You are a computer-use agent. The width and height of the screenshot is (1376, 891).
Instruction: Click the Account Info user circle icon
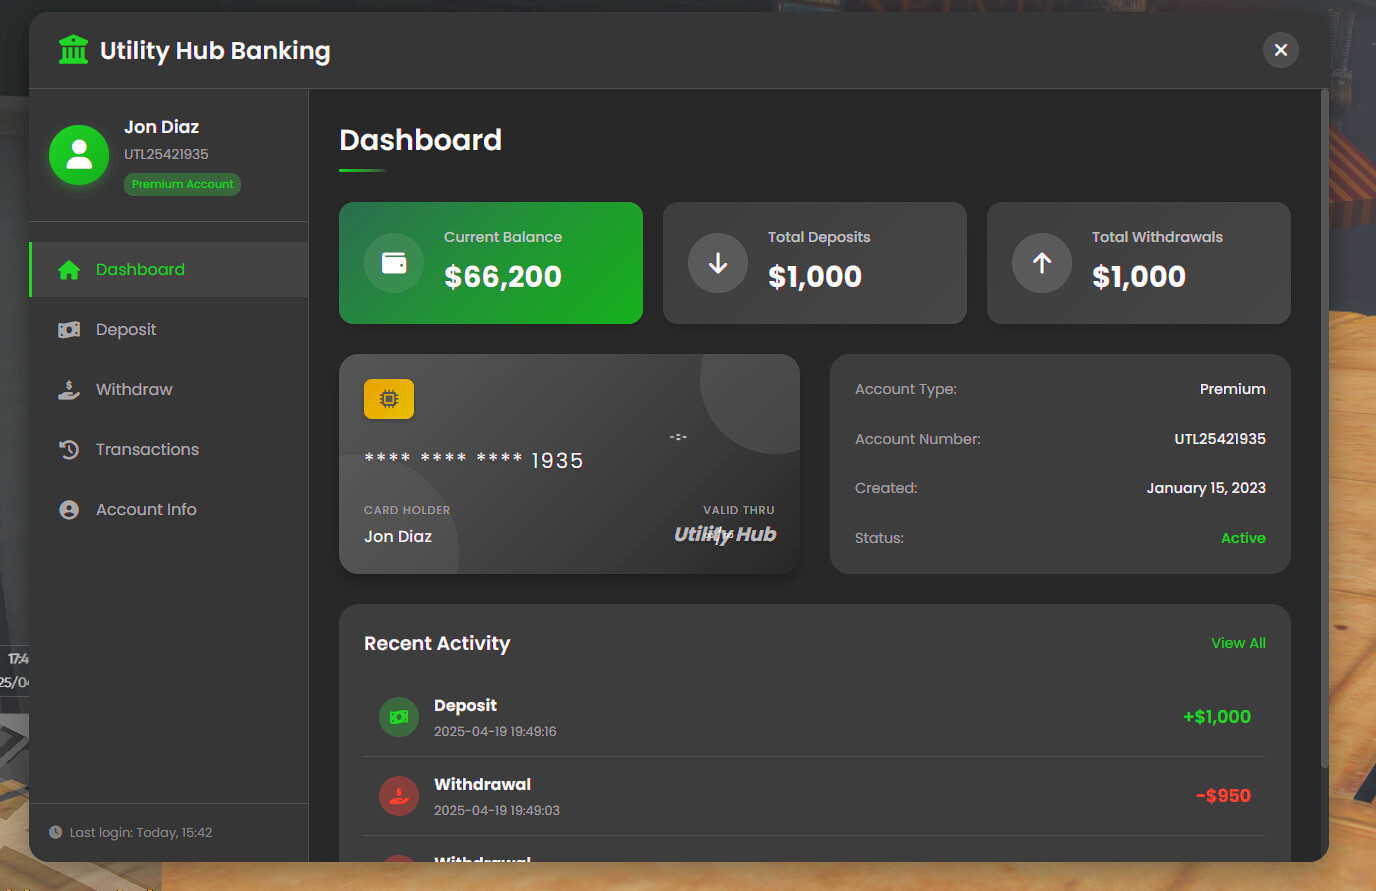pos(69,510)
